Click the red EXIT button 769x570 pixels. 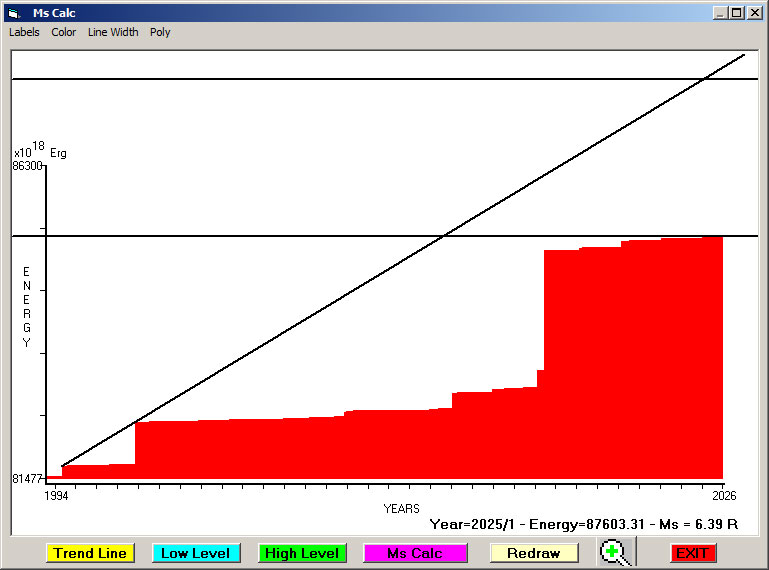[692, 553]
